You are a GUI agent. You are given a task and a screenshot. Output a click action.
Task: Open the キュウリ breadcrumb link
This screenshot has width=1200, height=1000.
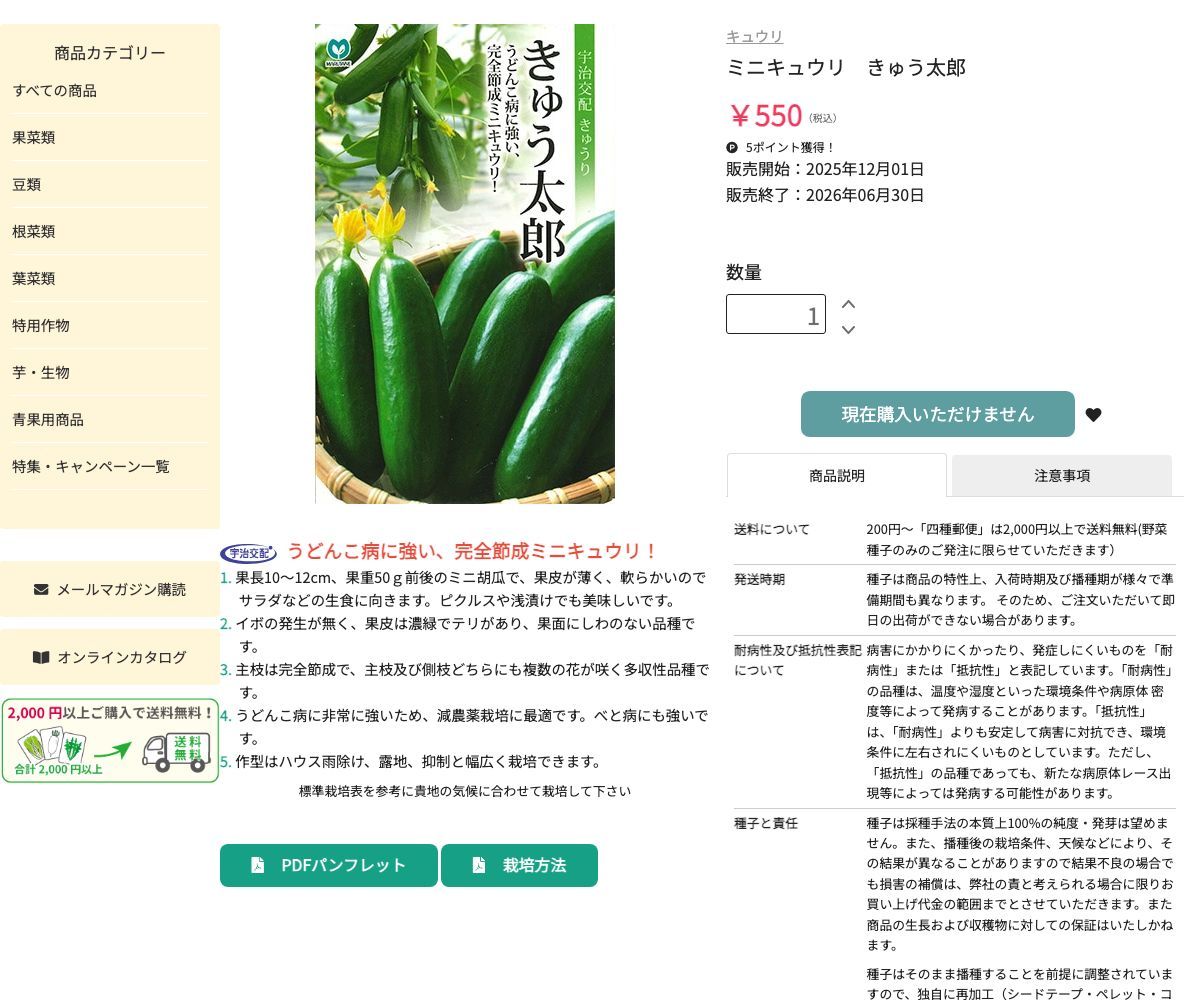[754, 36]
